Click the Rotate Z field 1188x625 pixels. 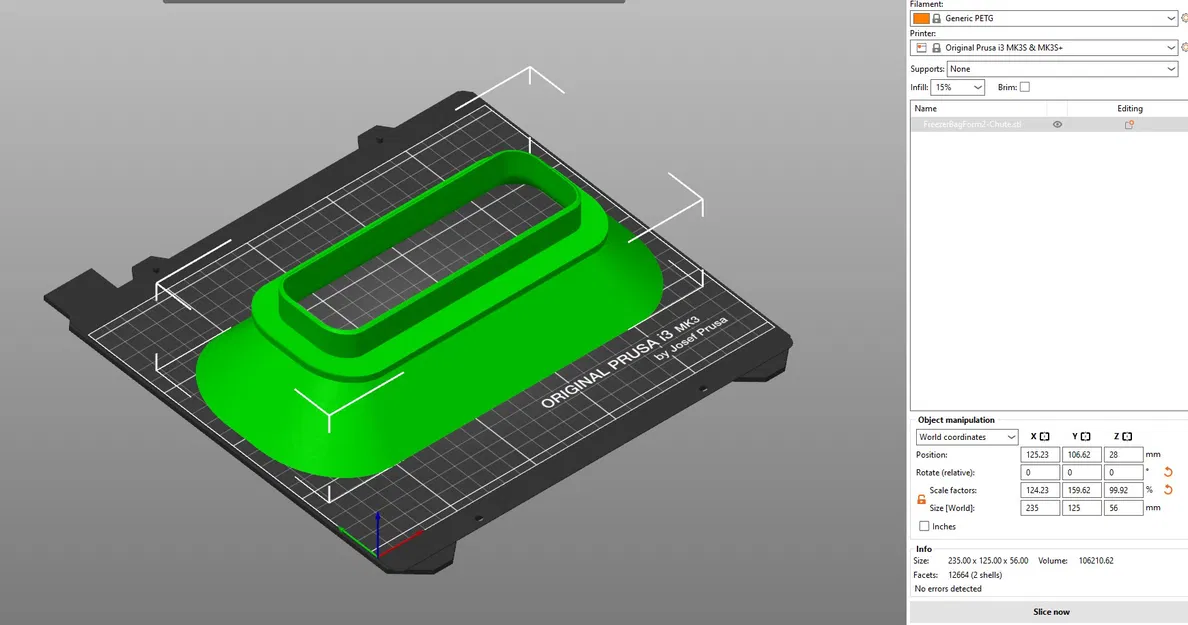pos(1123,472)
